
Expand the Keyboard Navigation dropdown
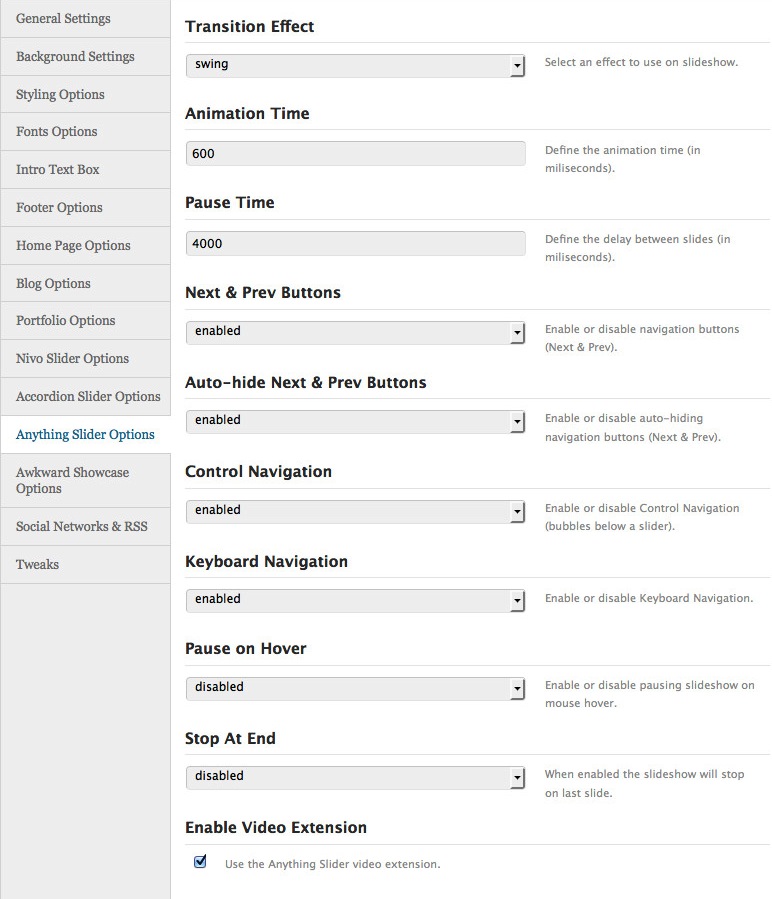coord(355,600)
